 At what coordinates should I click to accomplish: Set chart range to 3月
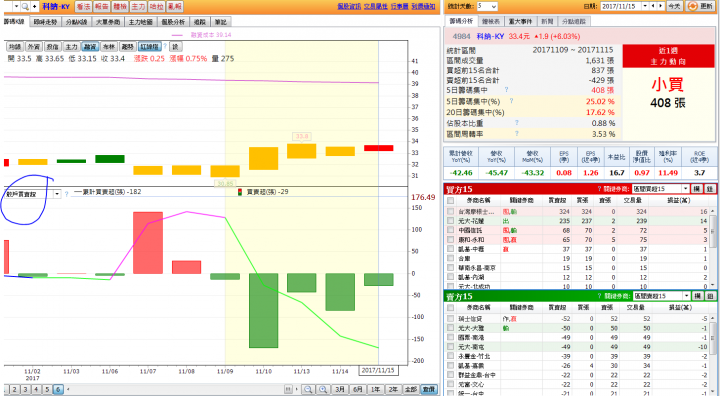(x=340, y=390)
